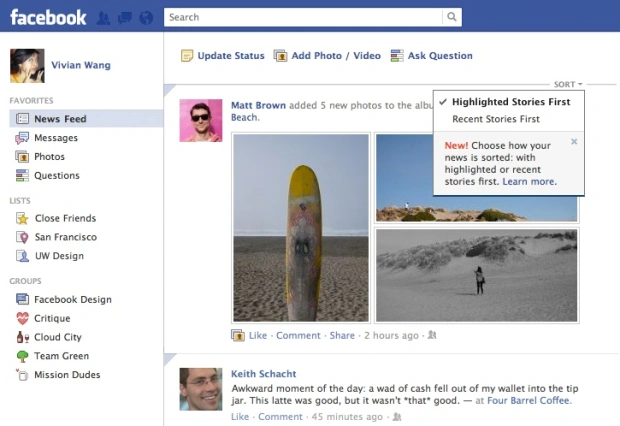Click into the Search field
The image size is (620, 426).
click(x=303, y=17)
